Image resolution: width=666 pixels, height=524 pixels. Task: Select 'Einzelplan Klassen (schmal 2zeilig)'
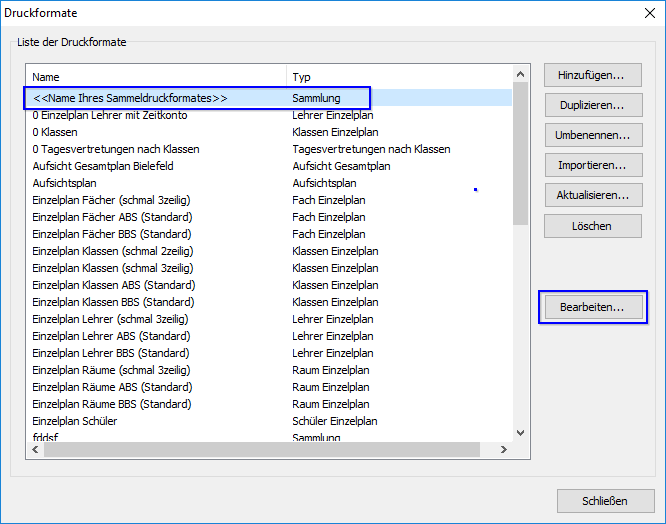113,251
